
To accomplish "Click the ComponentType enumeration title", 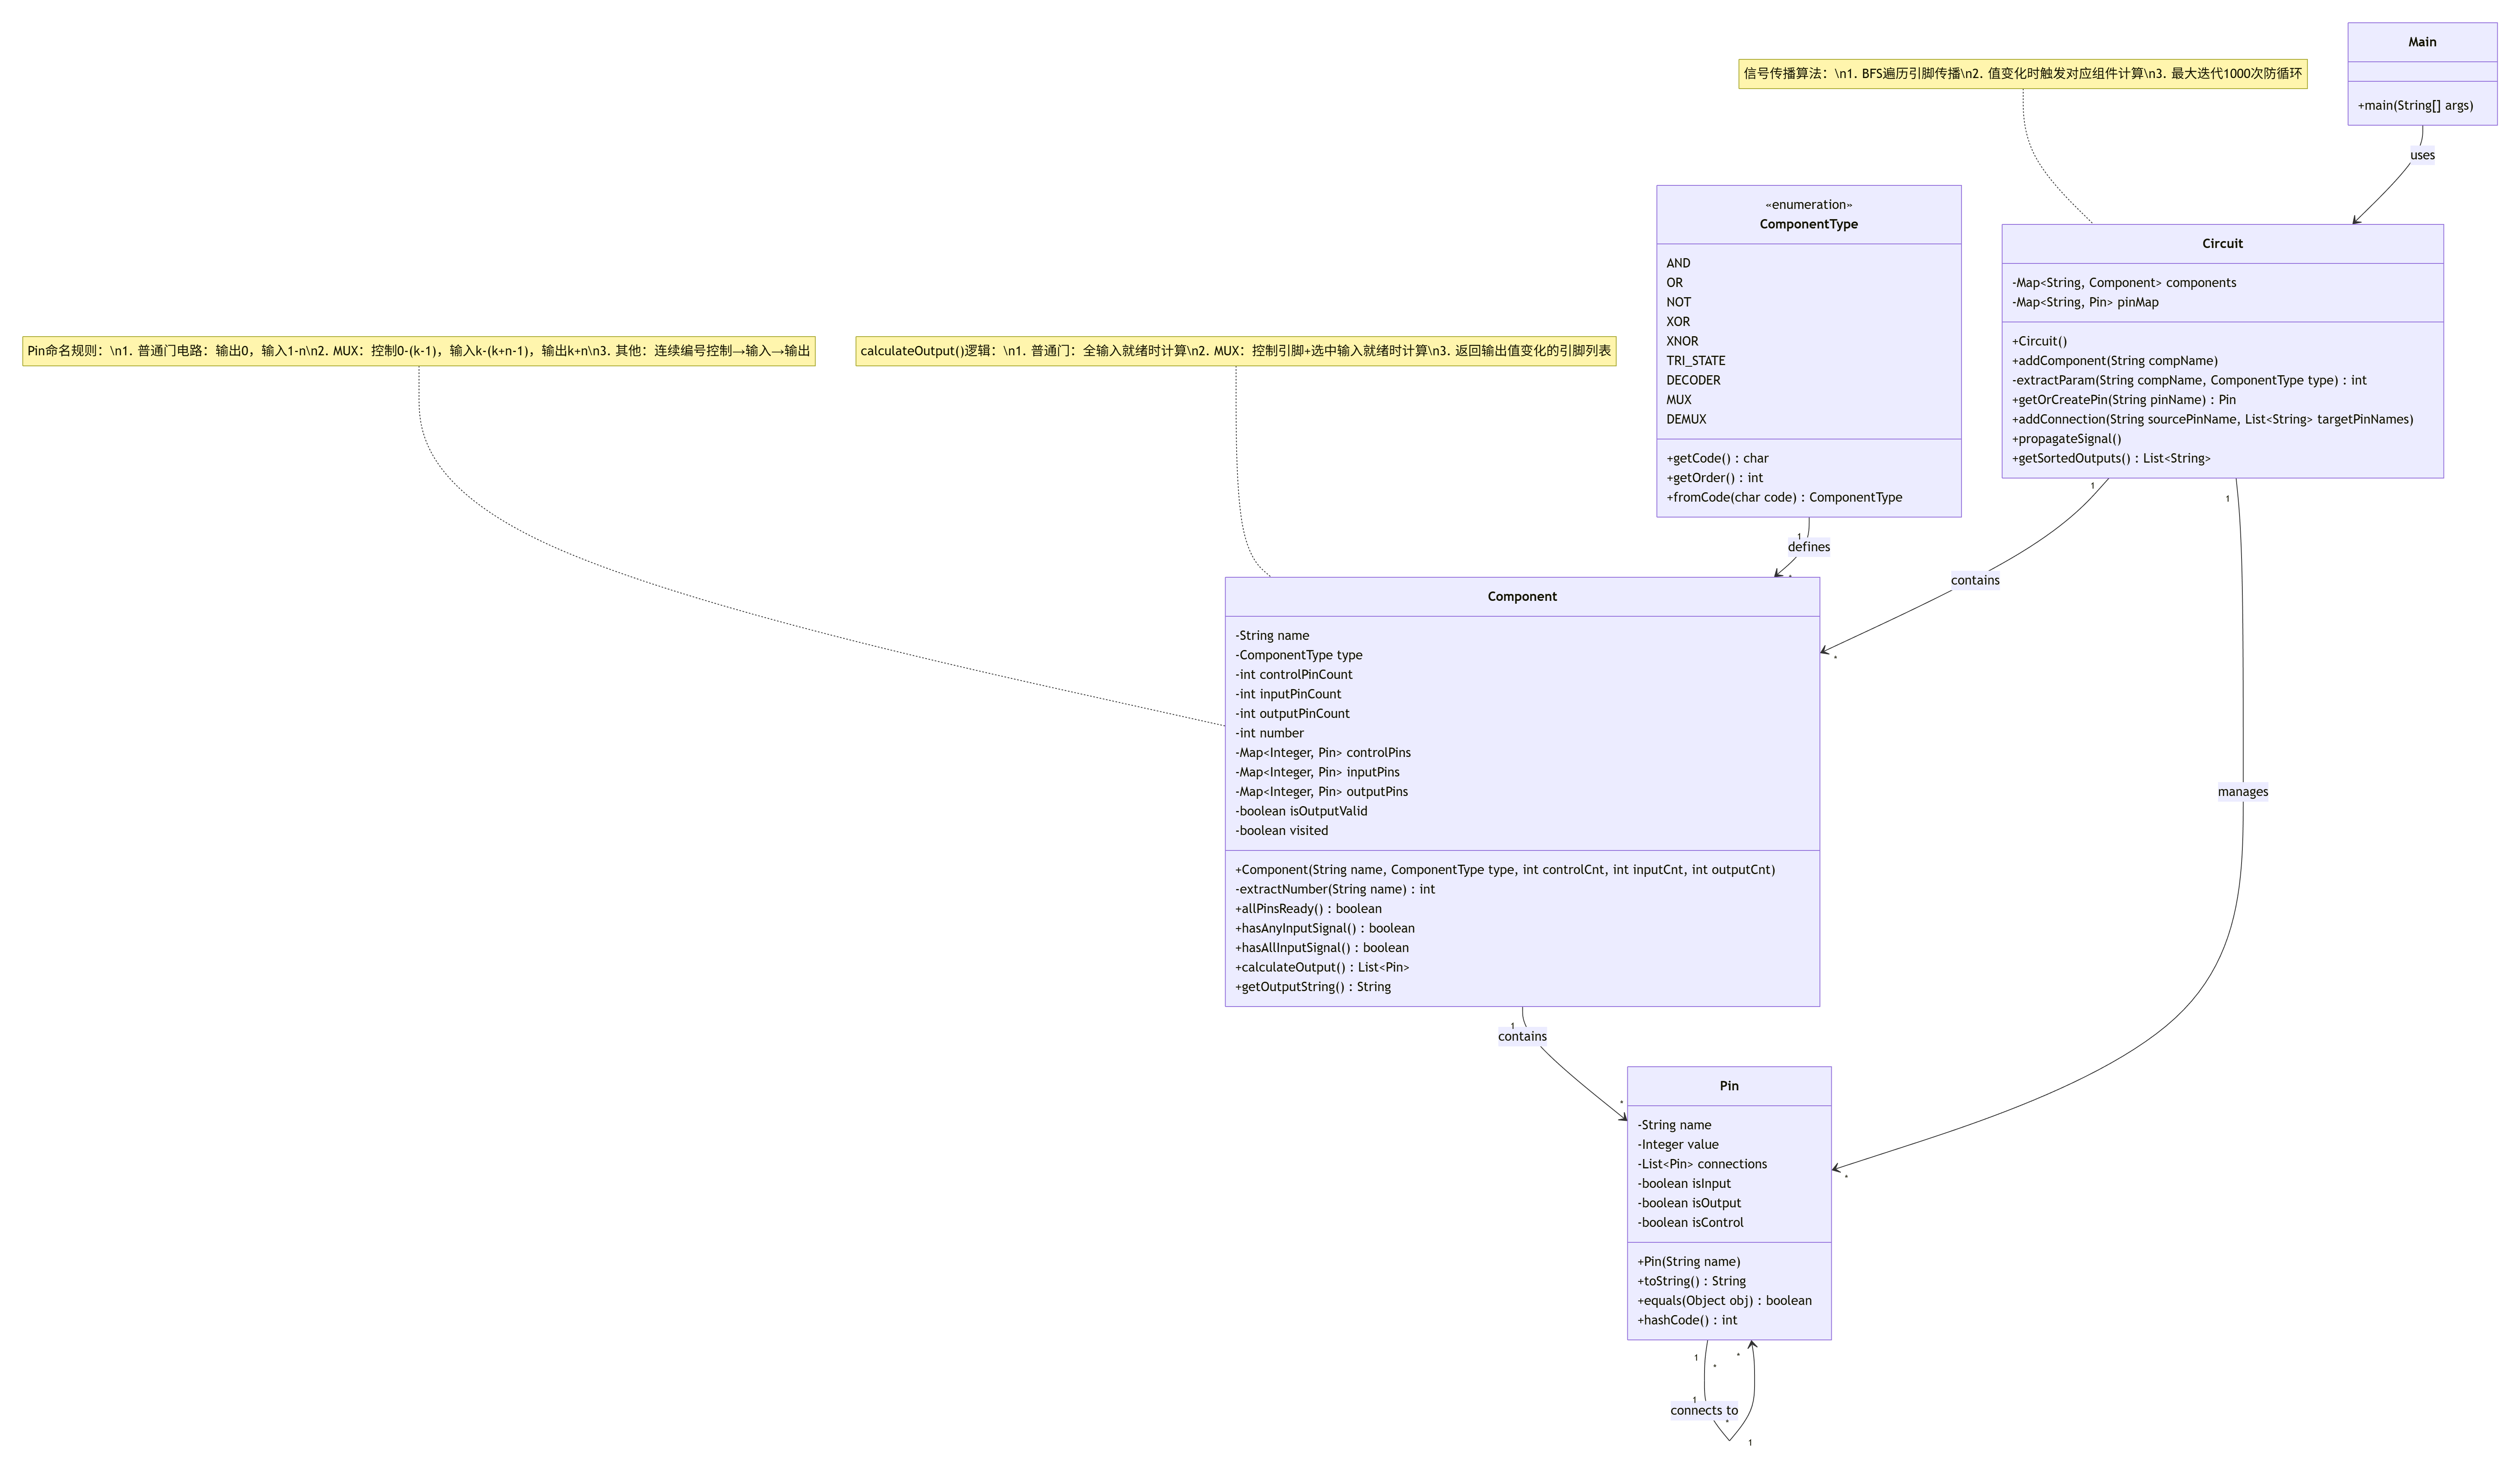I will [1808, 224].
